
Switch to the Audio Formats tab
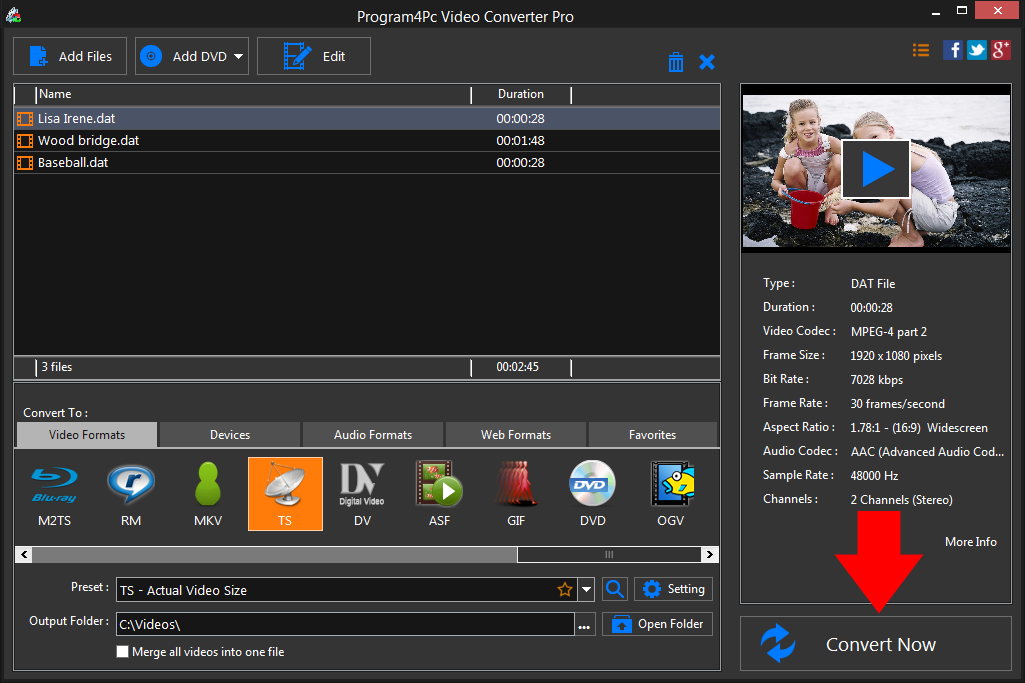tap(372, 435)
